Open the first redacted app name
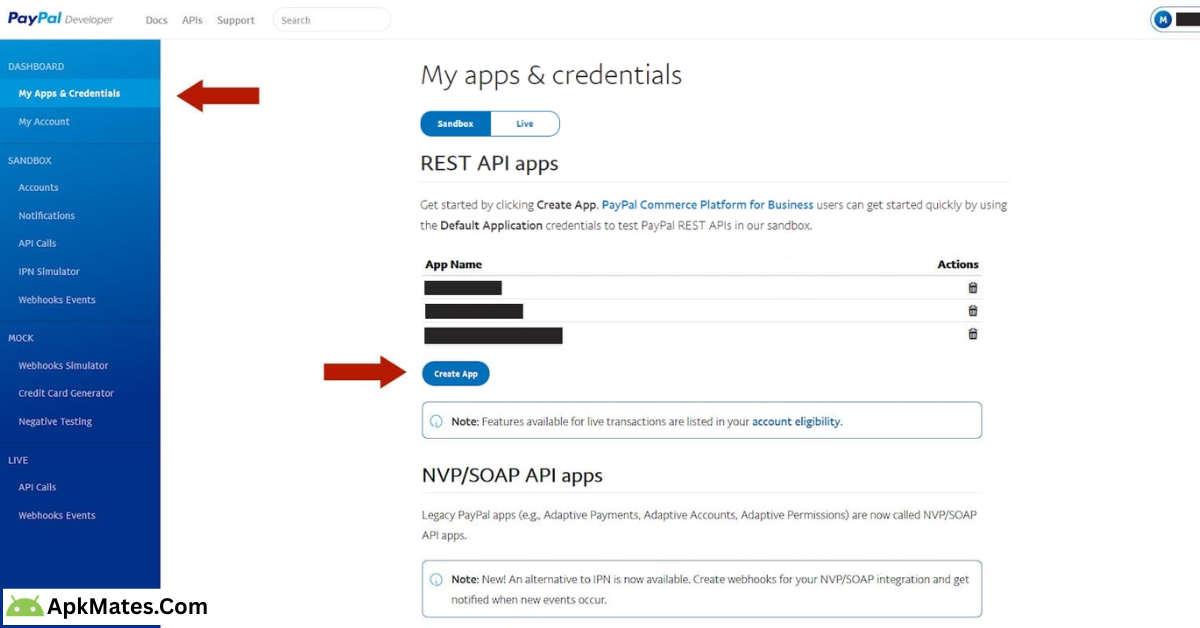 pos(463,288)
